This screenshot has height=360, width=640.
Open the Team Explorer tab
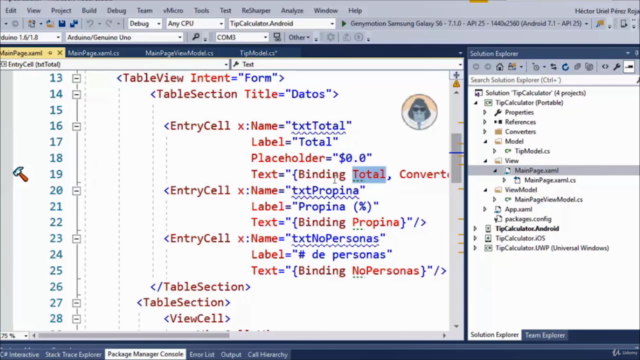point(545,335)
